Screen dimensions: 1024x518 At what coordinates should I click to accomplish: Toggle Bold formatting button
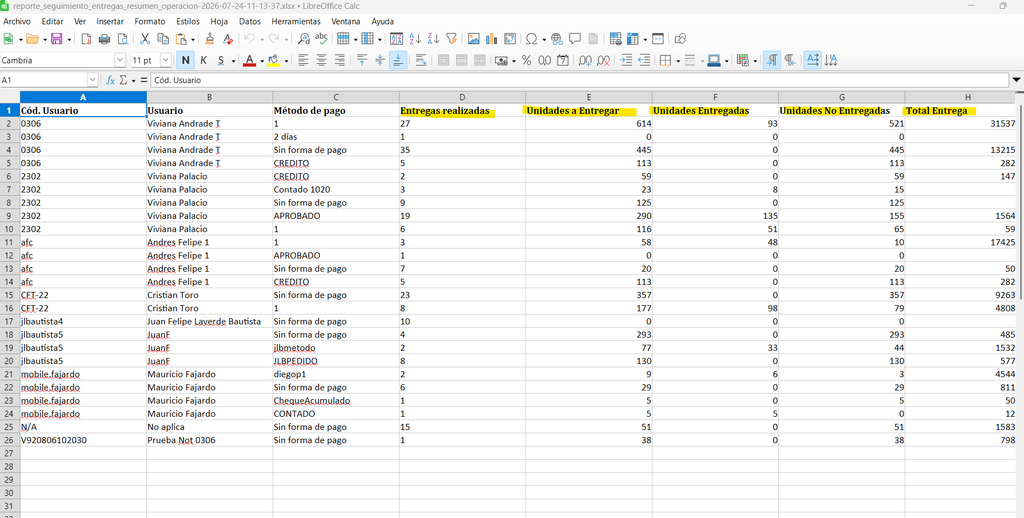pos(186,61)
